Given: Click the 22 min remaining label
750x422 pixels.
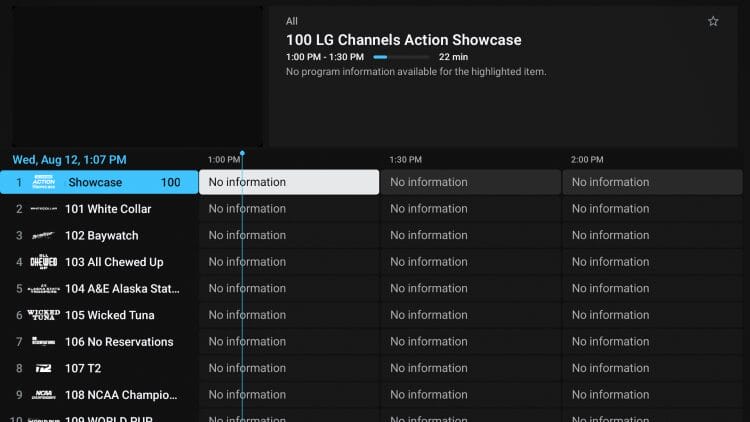Looking at the screenshot, I should click(453, 57).
